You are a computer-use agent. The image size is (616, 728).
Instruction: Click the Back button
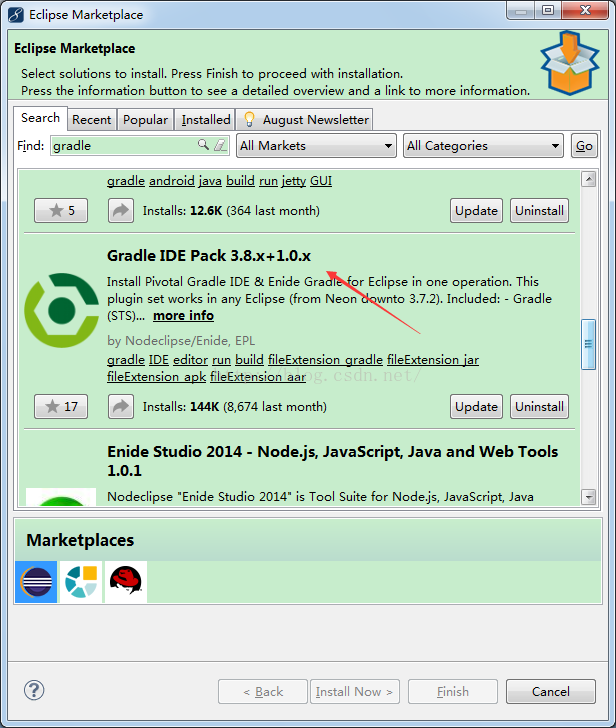click(263, 691)
